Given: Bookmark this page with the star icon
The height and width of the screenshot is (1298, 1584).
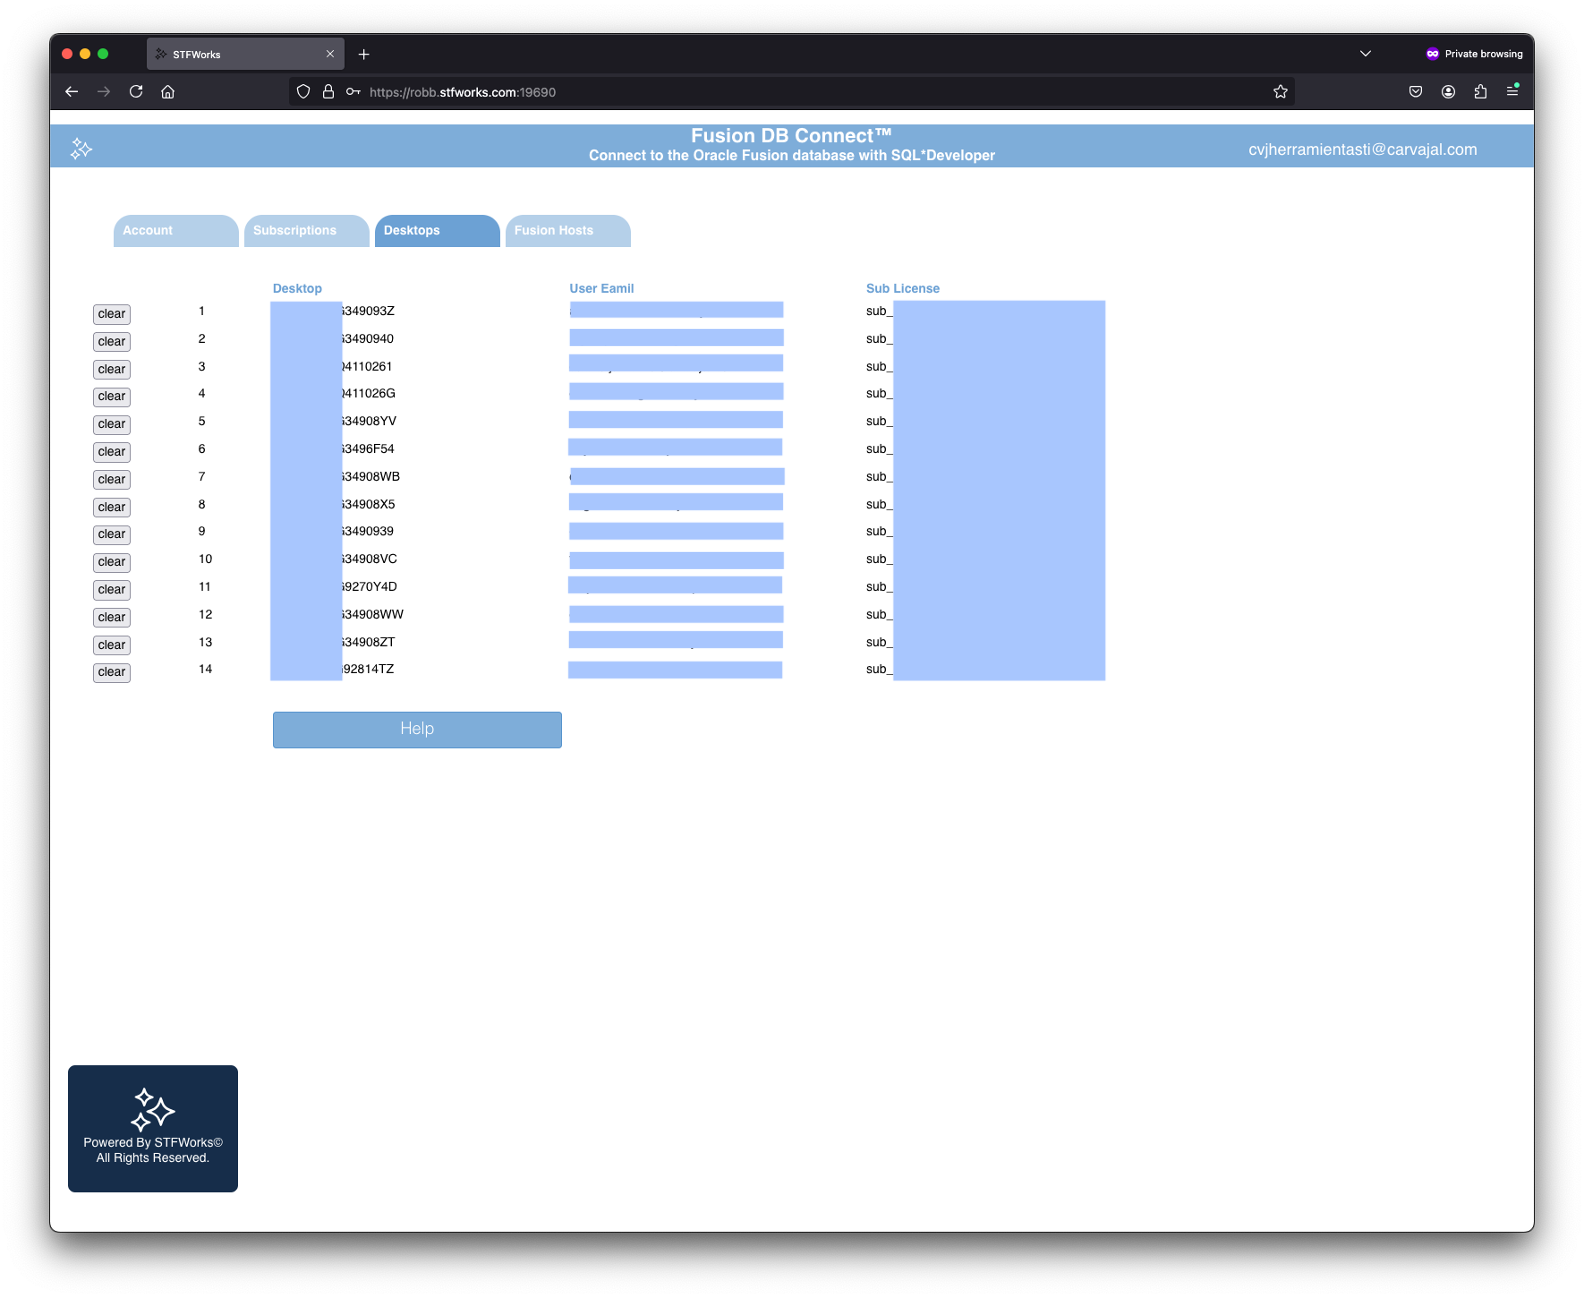Looking at the screenshot, I should (1280, 92).
